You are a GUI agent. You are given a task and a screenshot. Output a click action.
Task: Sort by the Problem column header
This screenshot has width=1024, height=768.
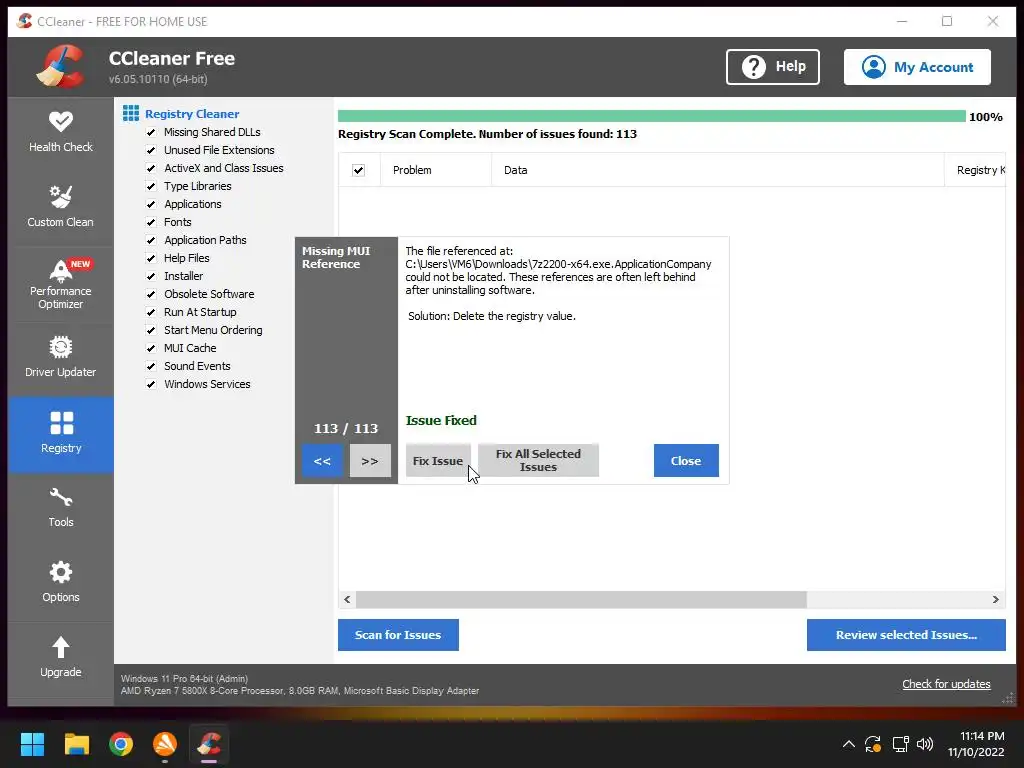(436, 170)
